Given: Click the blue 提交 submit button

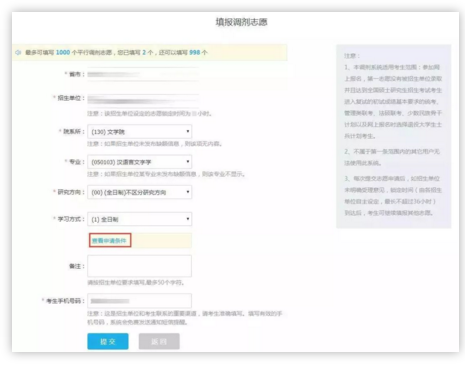Looking at the screenshot, I should point(108,341).
